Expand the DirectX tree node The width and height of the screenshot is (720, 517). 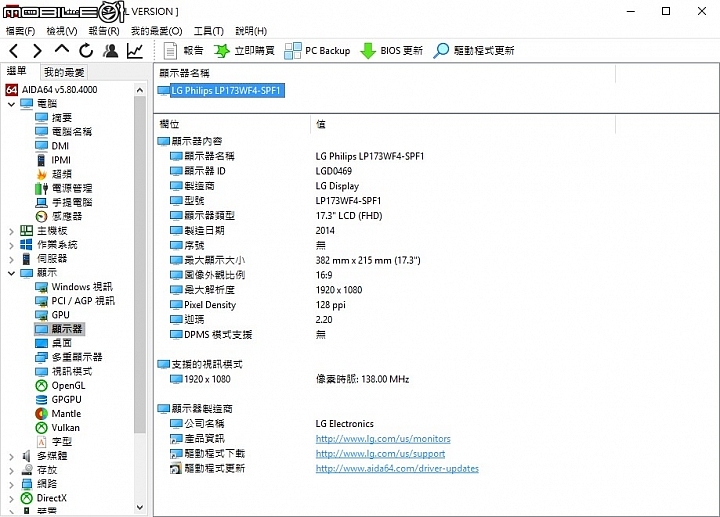pyautogui.click(x=11, y=499)
